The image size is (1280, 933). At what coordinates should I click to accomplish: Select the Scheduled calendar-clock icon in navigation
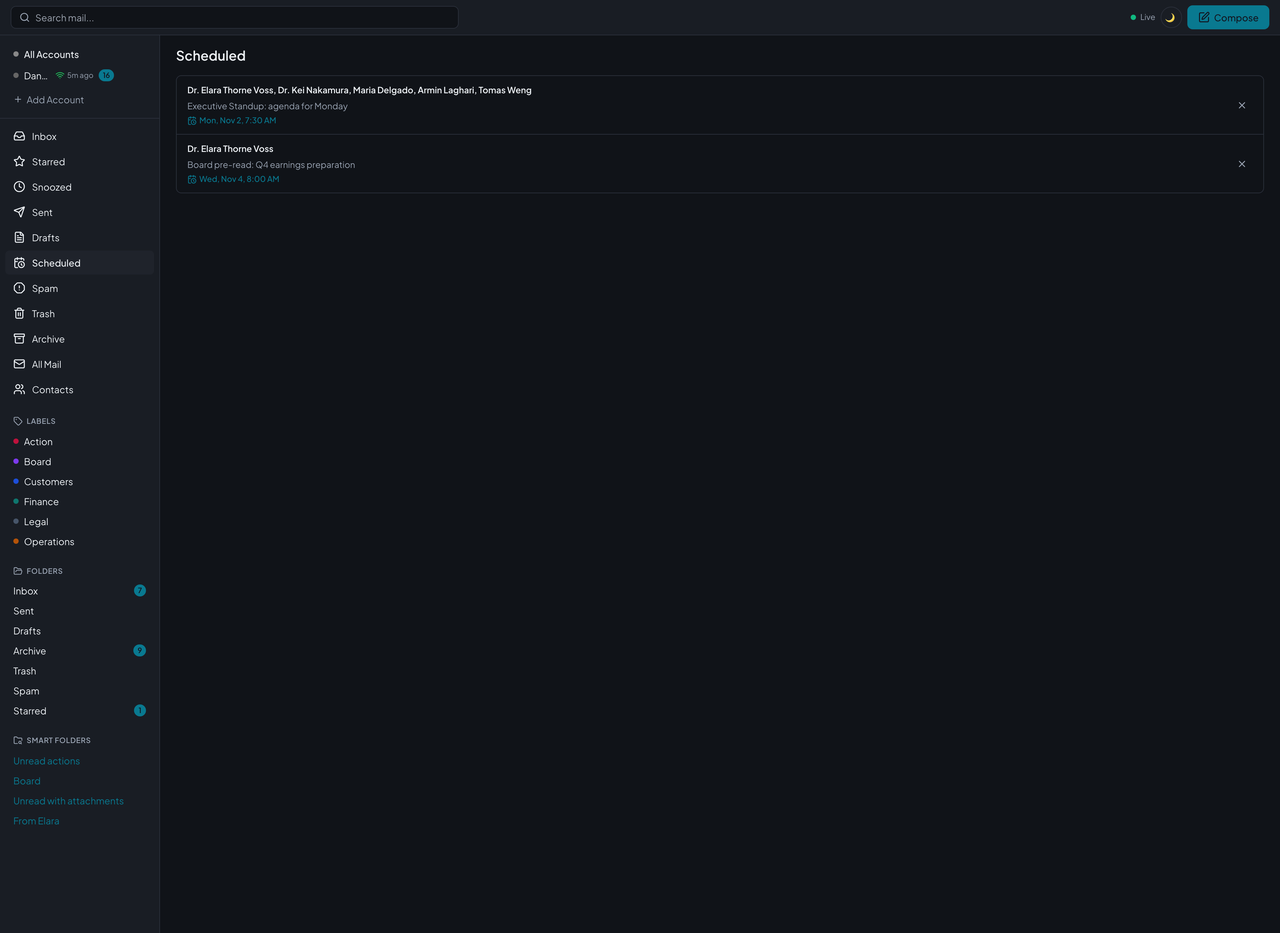click(x=19, y=263)
